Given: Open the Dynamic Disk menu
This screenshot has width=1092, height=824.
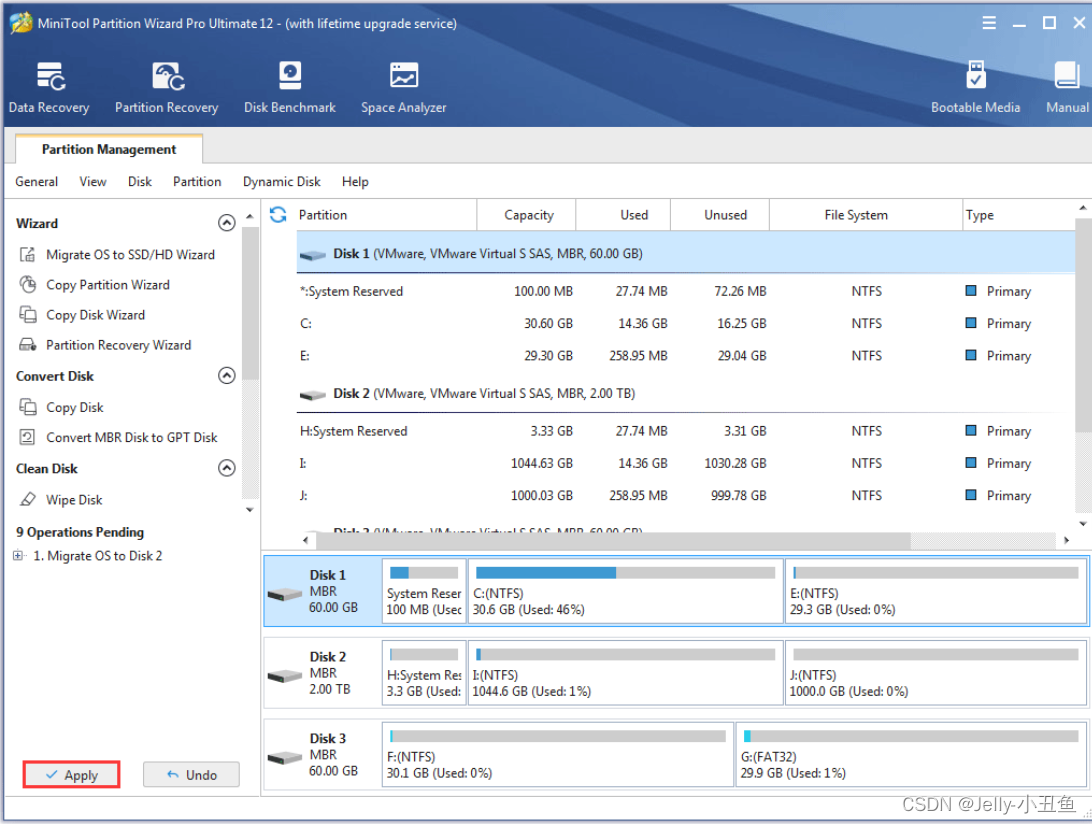Looking at the screenshot, I should (x=281, y=181).
